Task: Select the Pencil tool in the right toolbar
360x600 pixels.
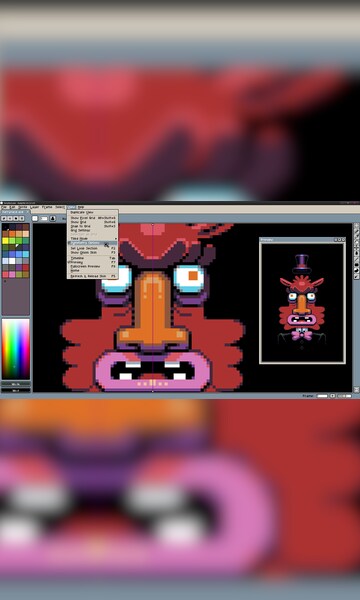Action: tap(356, 231)
